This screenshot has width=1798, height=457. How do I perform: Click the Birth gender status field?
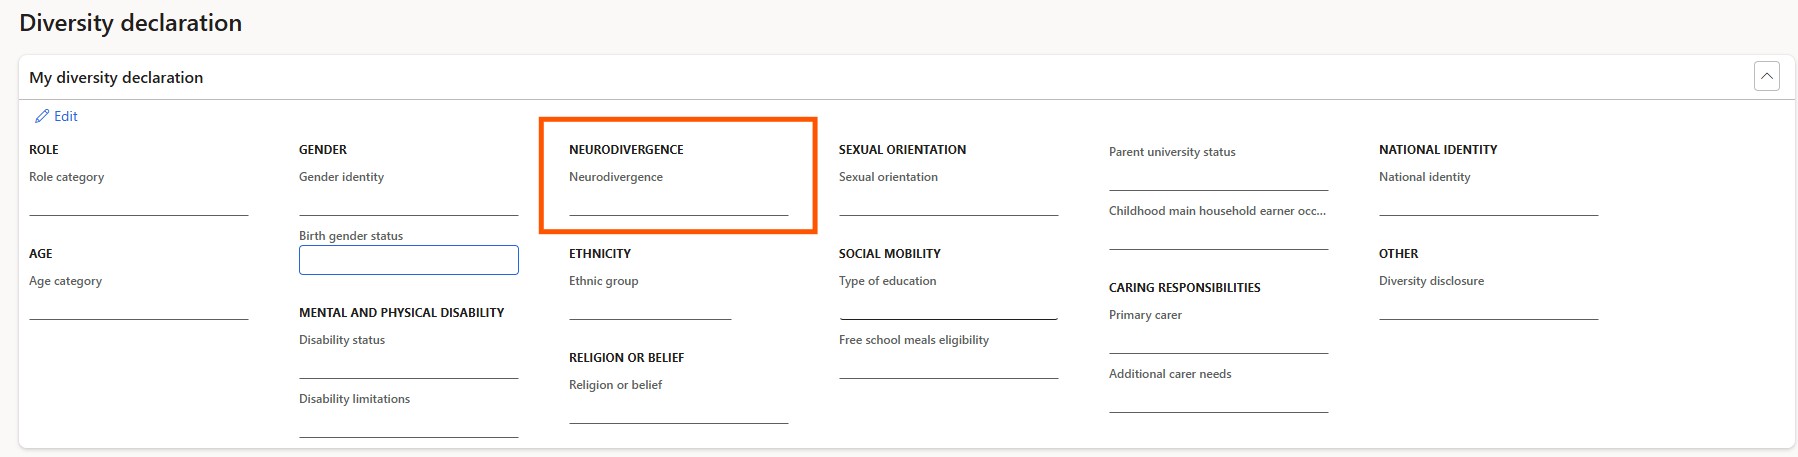(x=408, y=260)
